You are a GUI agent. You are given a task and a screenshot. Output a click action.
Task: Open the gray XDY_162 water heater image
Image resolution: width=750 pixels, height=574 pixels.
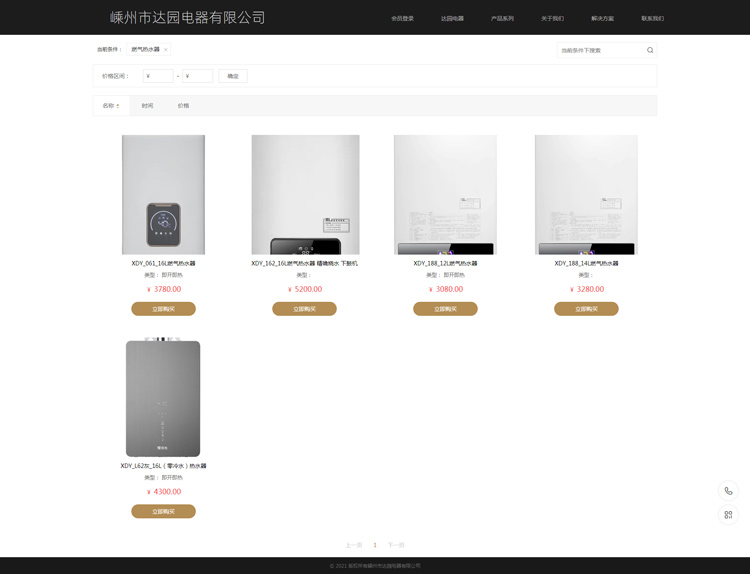pyautogui.click(x=163, y=397)
